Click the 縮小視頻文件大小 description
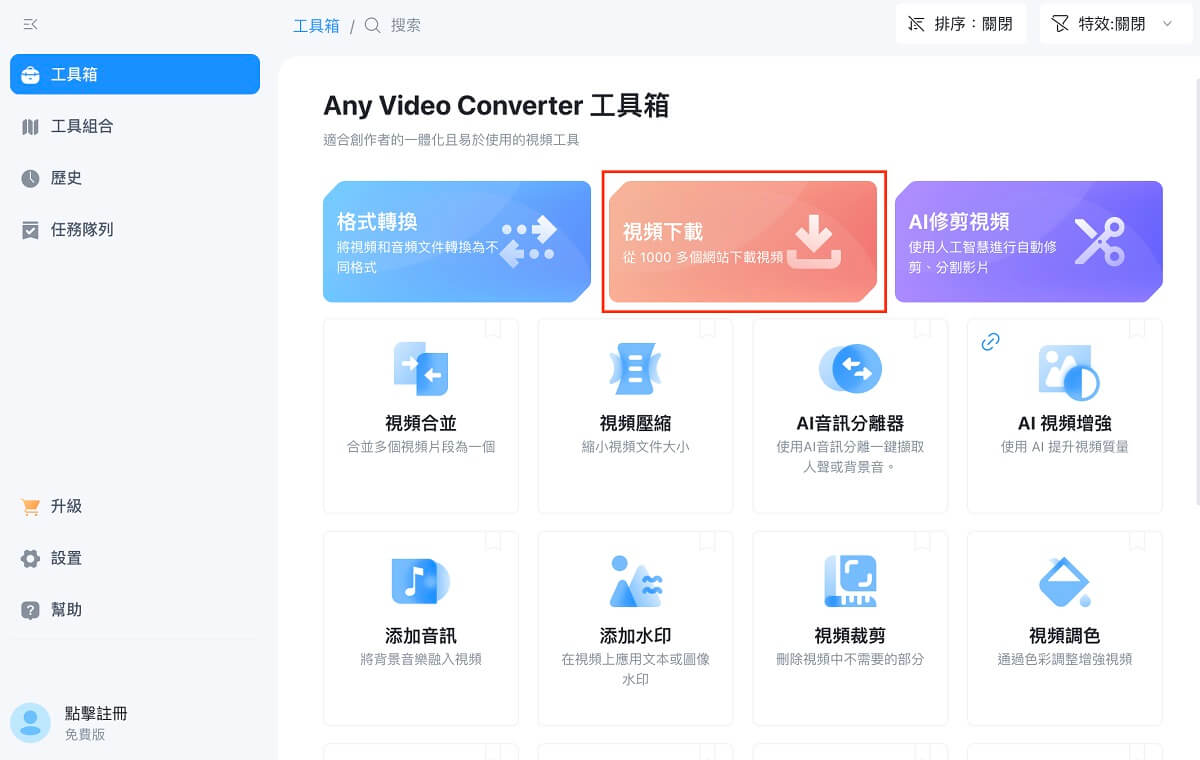The width and height of the screenshot is (1200, 760). click(x=635, y=447)
